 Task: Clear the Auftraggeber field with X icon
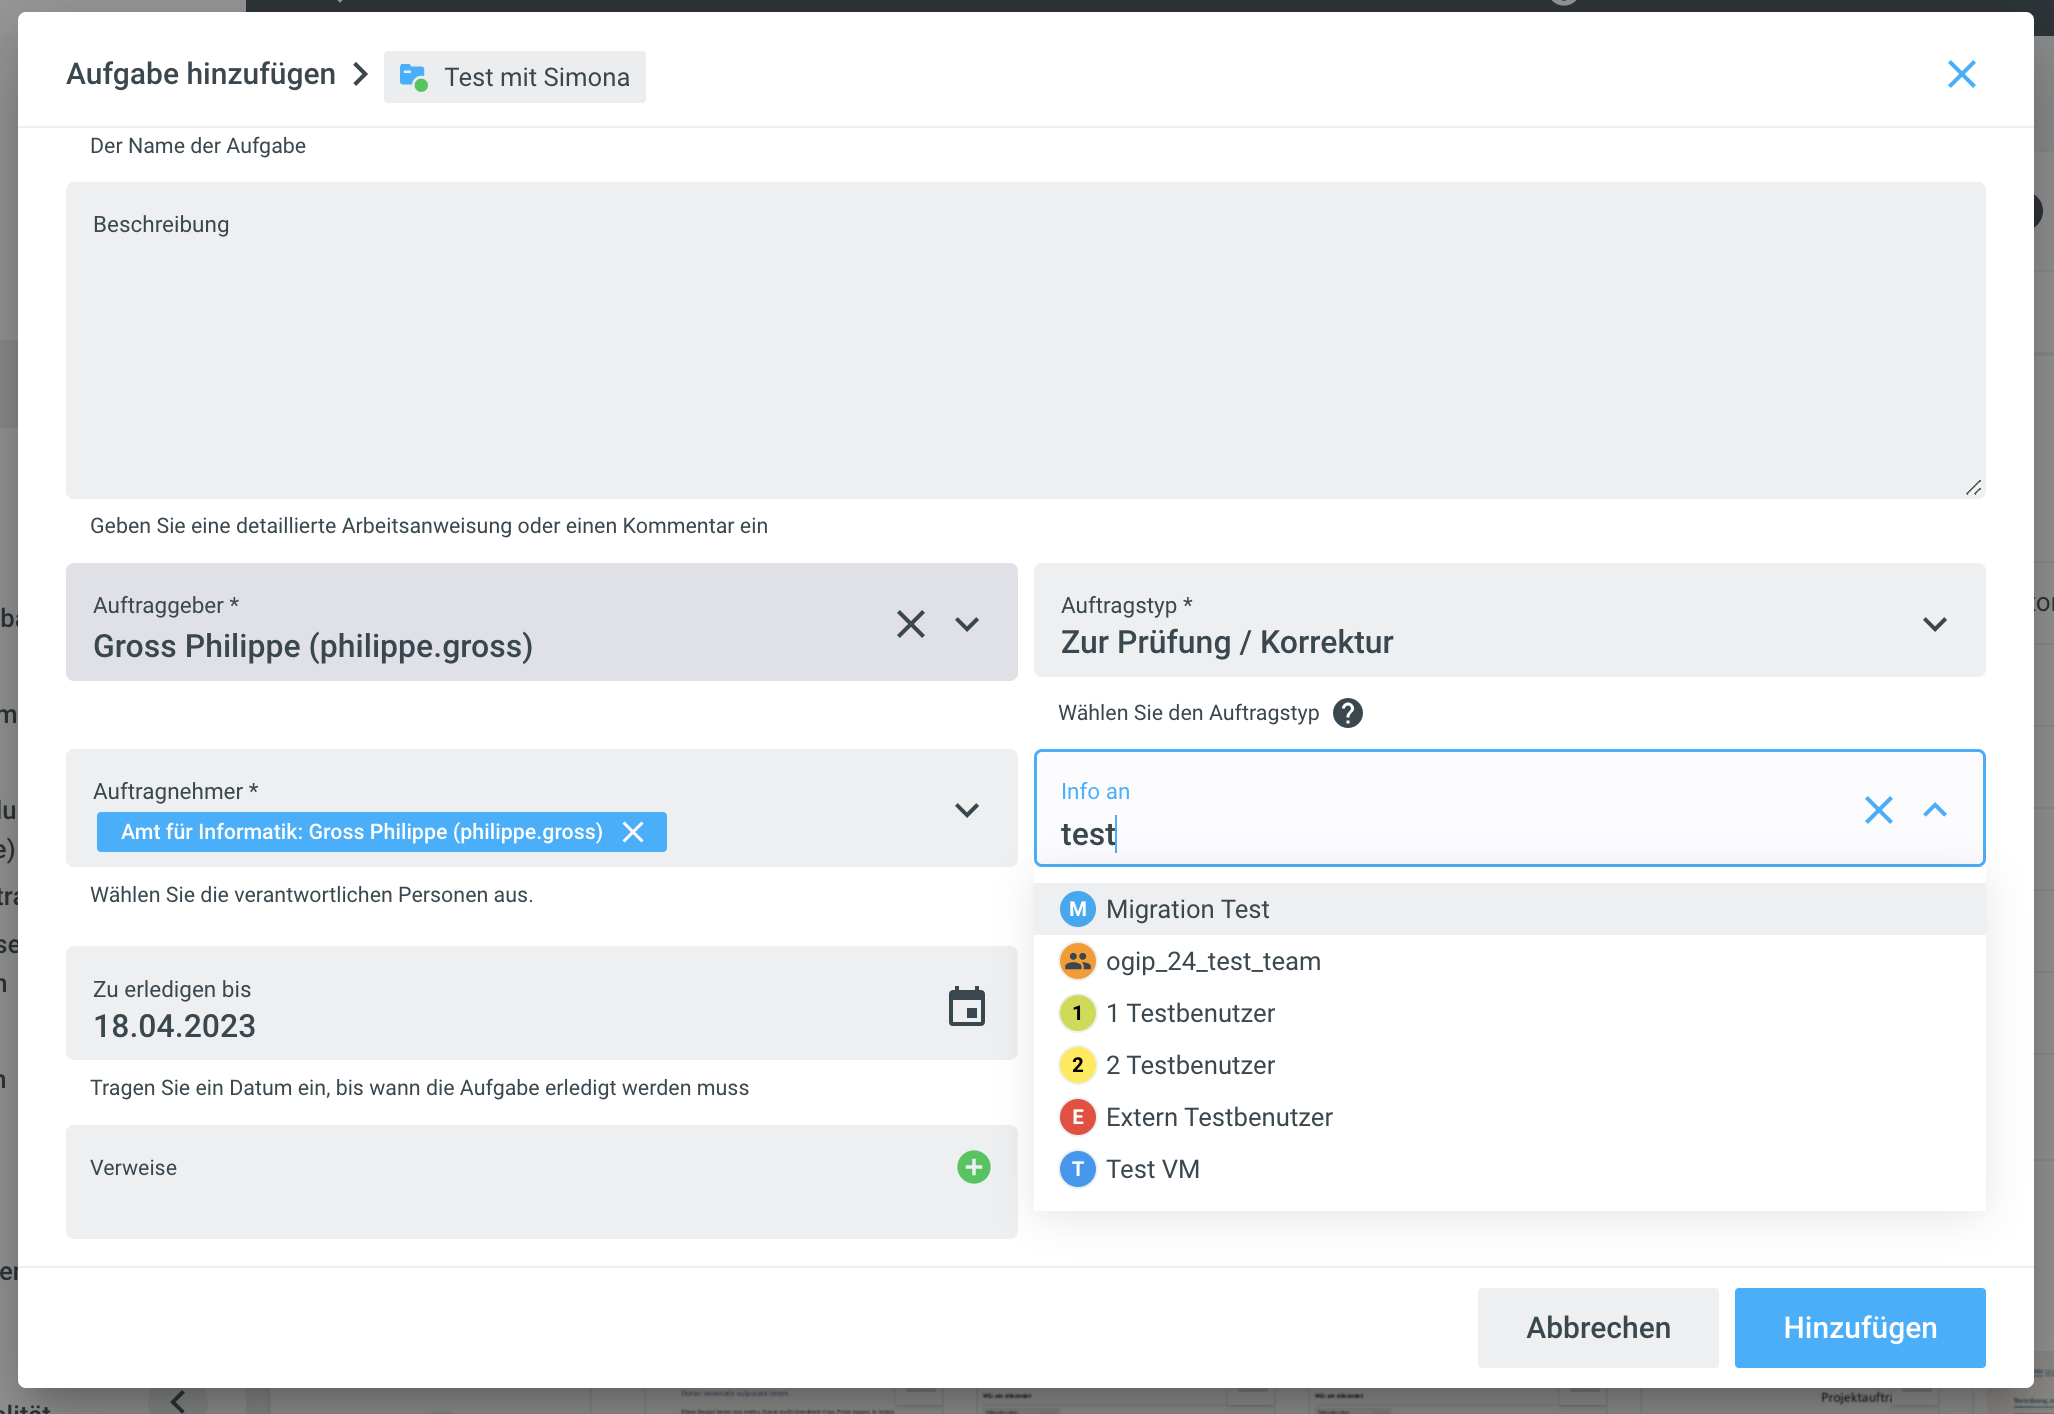click(910, 624)
